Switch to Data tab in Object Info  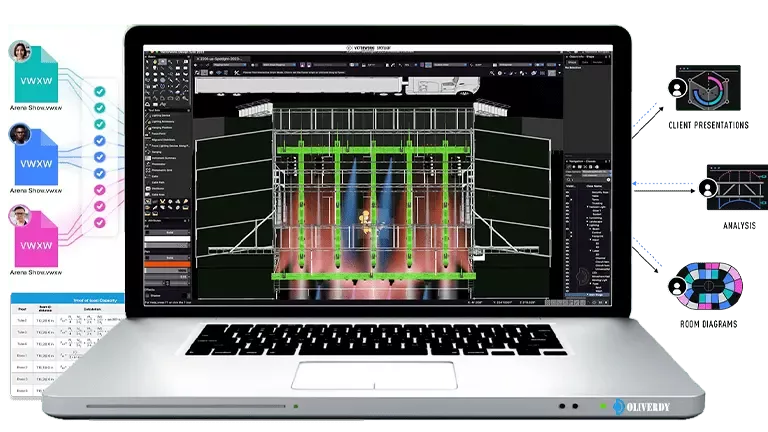tap(585, 62)
